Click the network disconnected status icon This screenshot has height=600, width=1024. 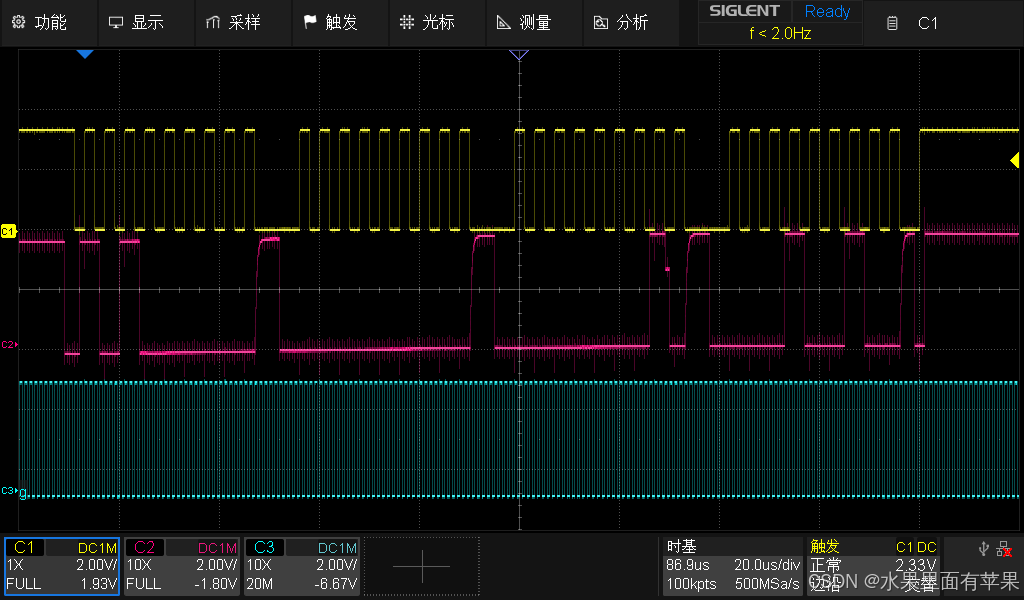(1004, 549)
